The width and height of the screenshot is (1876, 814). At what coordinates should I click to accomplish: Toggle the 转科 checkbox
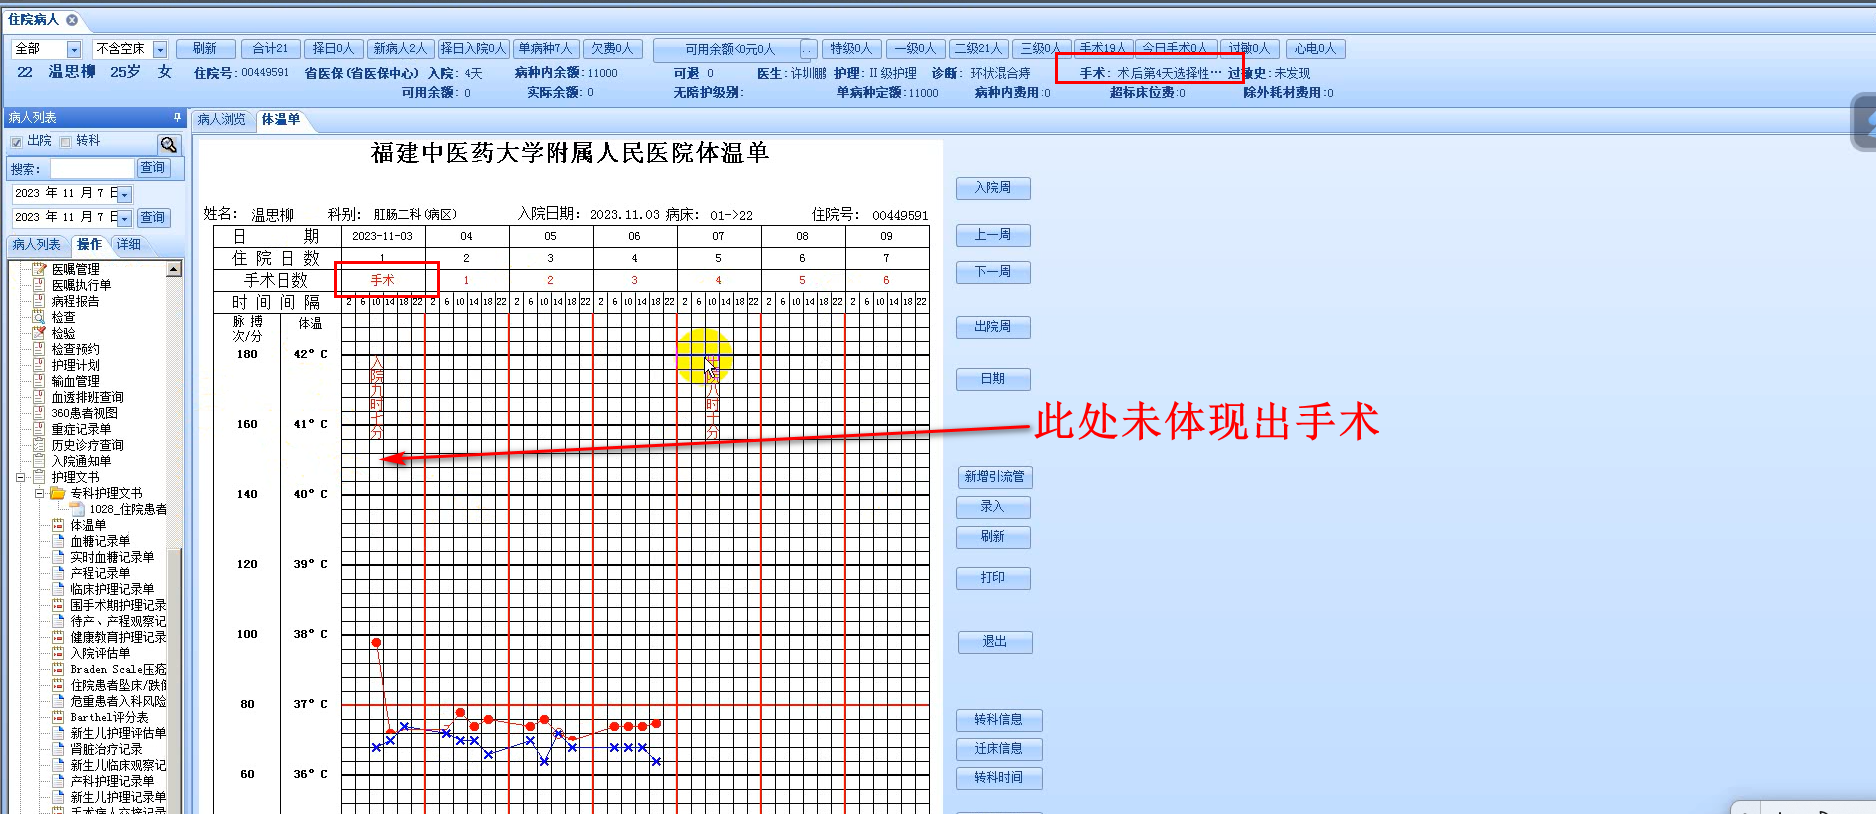[x=65, y=142]
